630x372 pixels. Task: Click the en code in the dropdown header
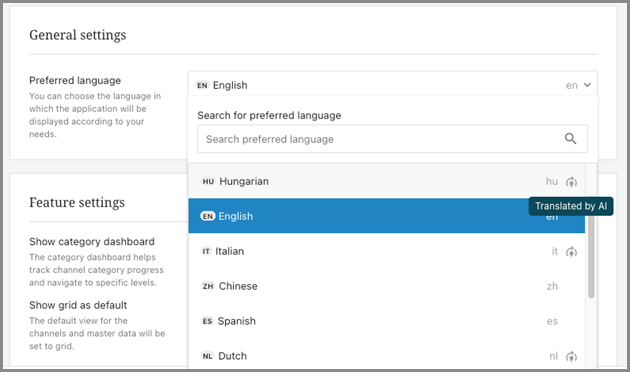coord(571,85)
